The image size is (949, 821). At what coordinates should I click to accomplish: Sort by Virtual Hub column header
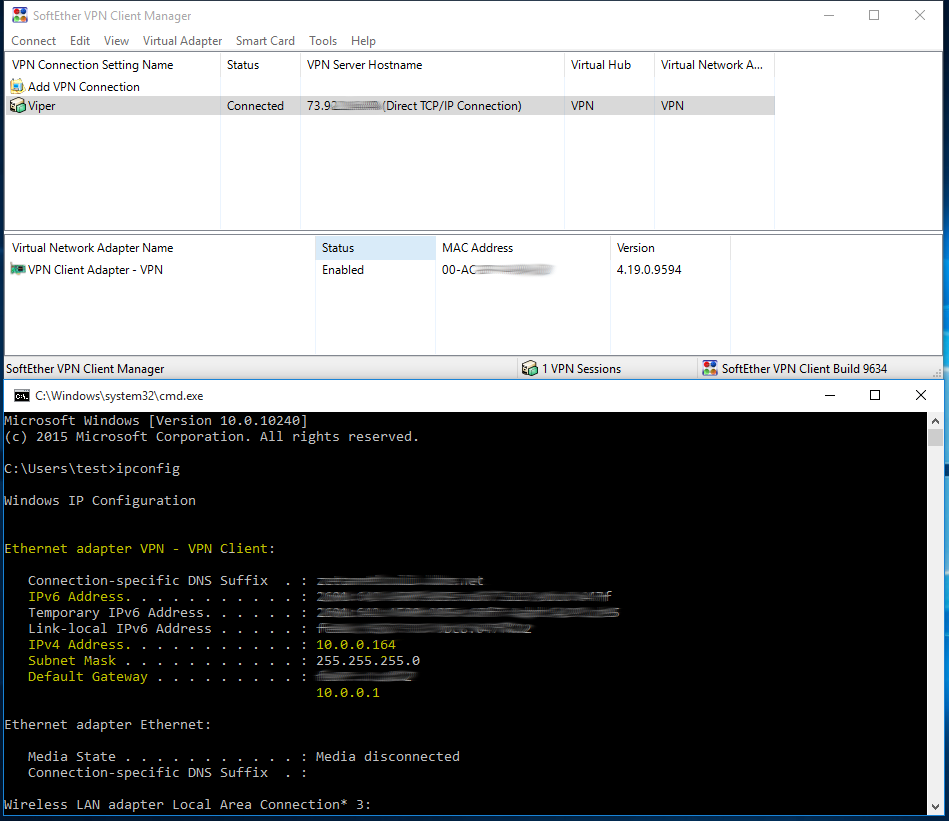(609, 65)
